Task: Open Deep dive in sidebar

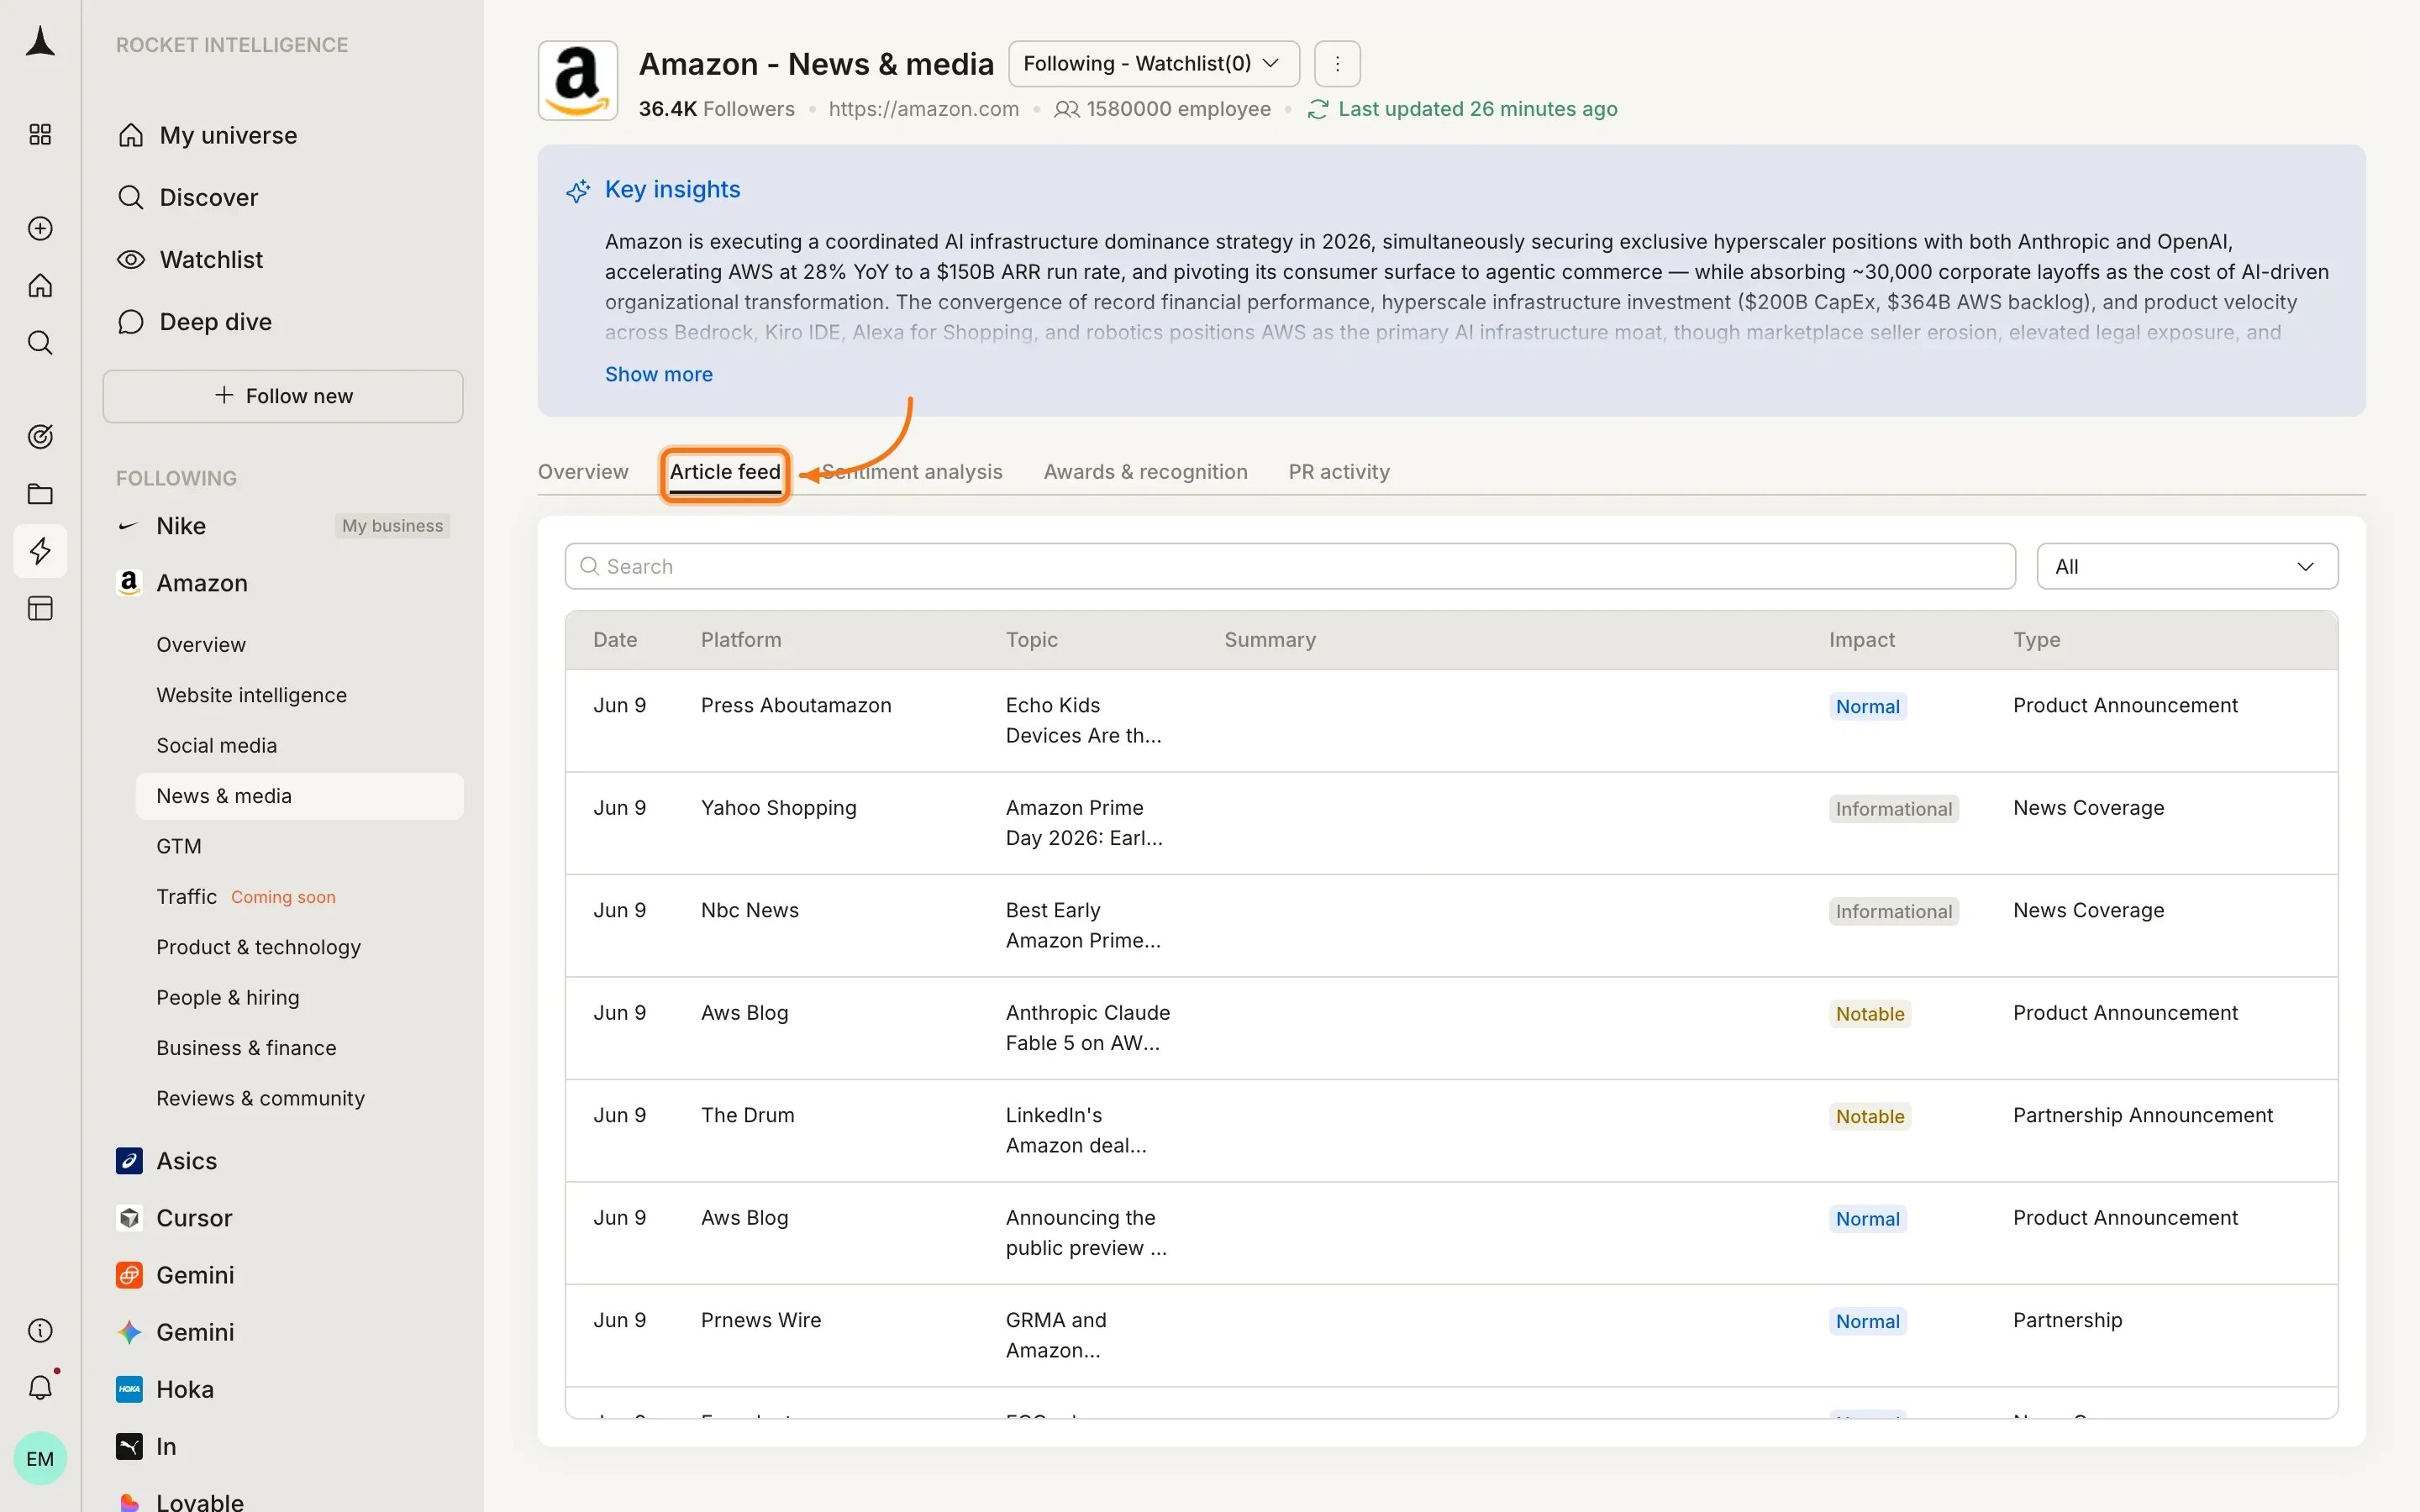Action: click(x=215, y=321)
